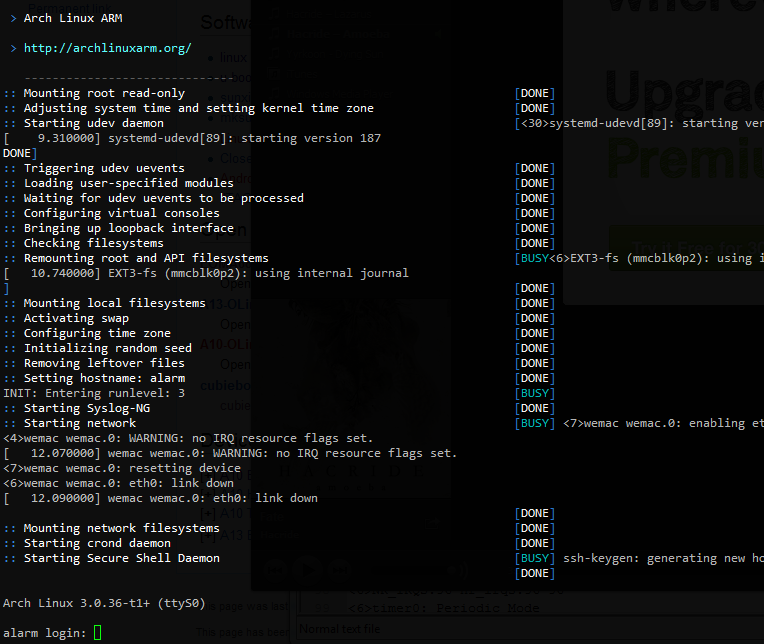
Task: Skip to next track in media player
Action: pyautogui.click(x=340, y=569)
